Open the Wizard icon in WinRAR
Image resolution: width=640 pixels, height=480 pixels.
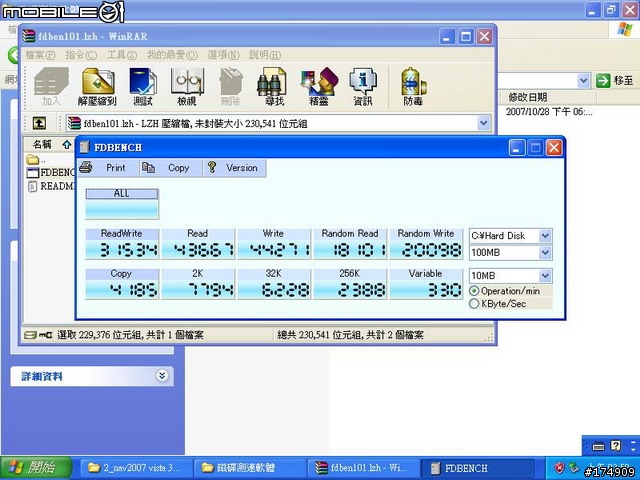(x=319, y=87)
